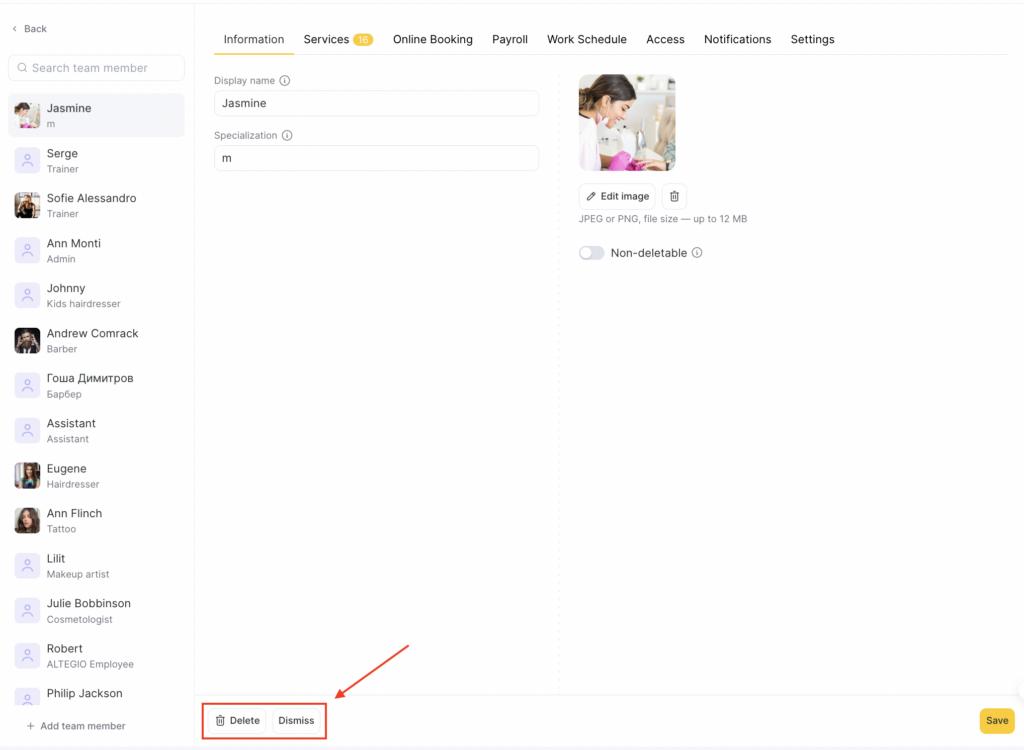Switch to Work Schedule tab
The image size is (1024, 750).
pyautogui.click(x=586, y=39)
